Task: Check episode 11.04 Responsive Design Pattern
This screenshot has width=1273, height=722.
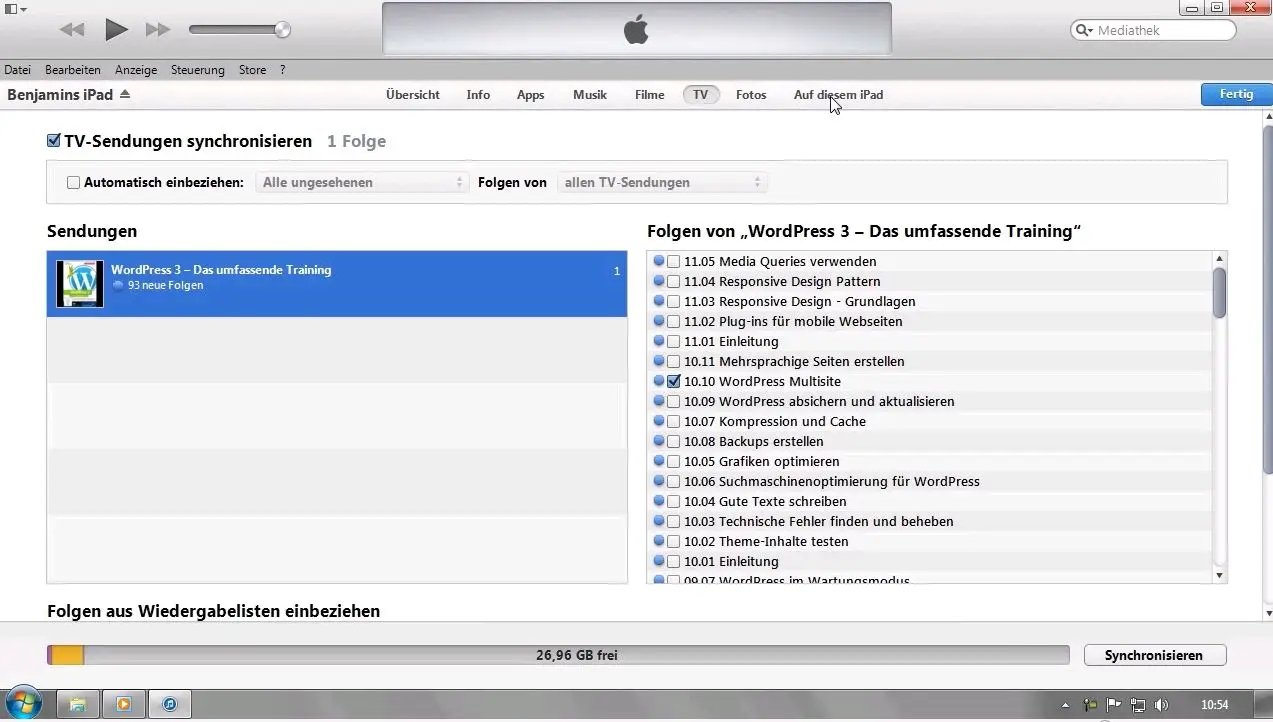Action: point(673,282)
